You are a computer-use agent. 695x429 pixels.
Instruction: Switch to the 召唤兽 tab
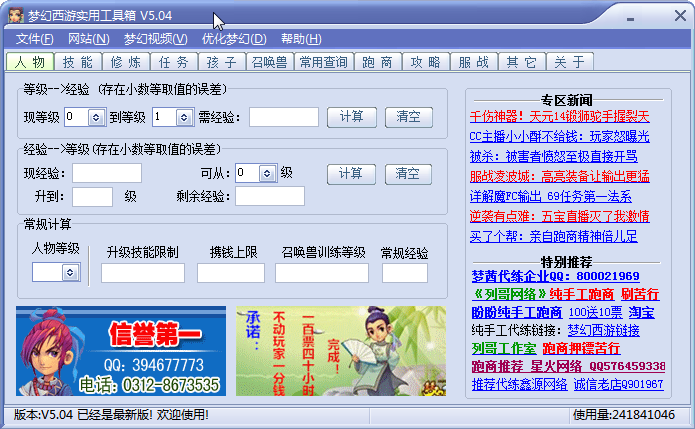(269, 62)
